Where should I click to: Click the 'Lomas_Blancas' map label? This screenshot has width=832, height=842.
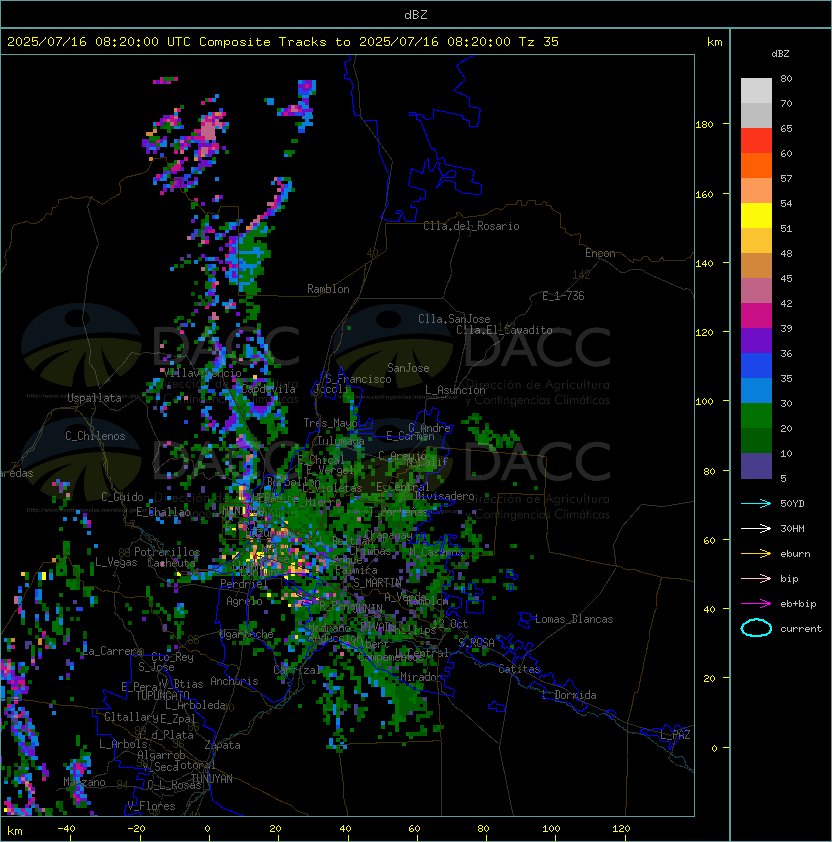click(574, 619)
